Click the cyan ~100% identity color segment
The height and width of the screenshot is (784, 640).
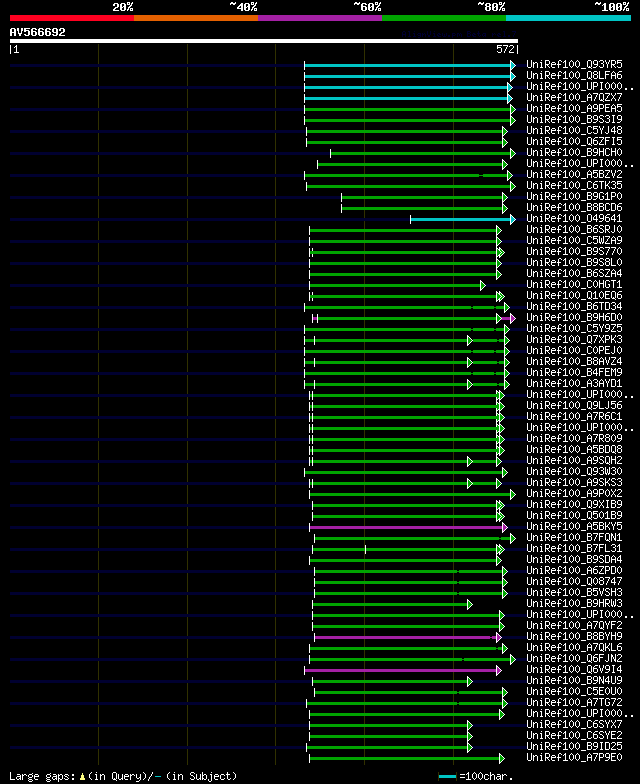568,18
